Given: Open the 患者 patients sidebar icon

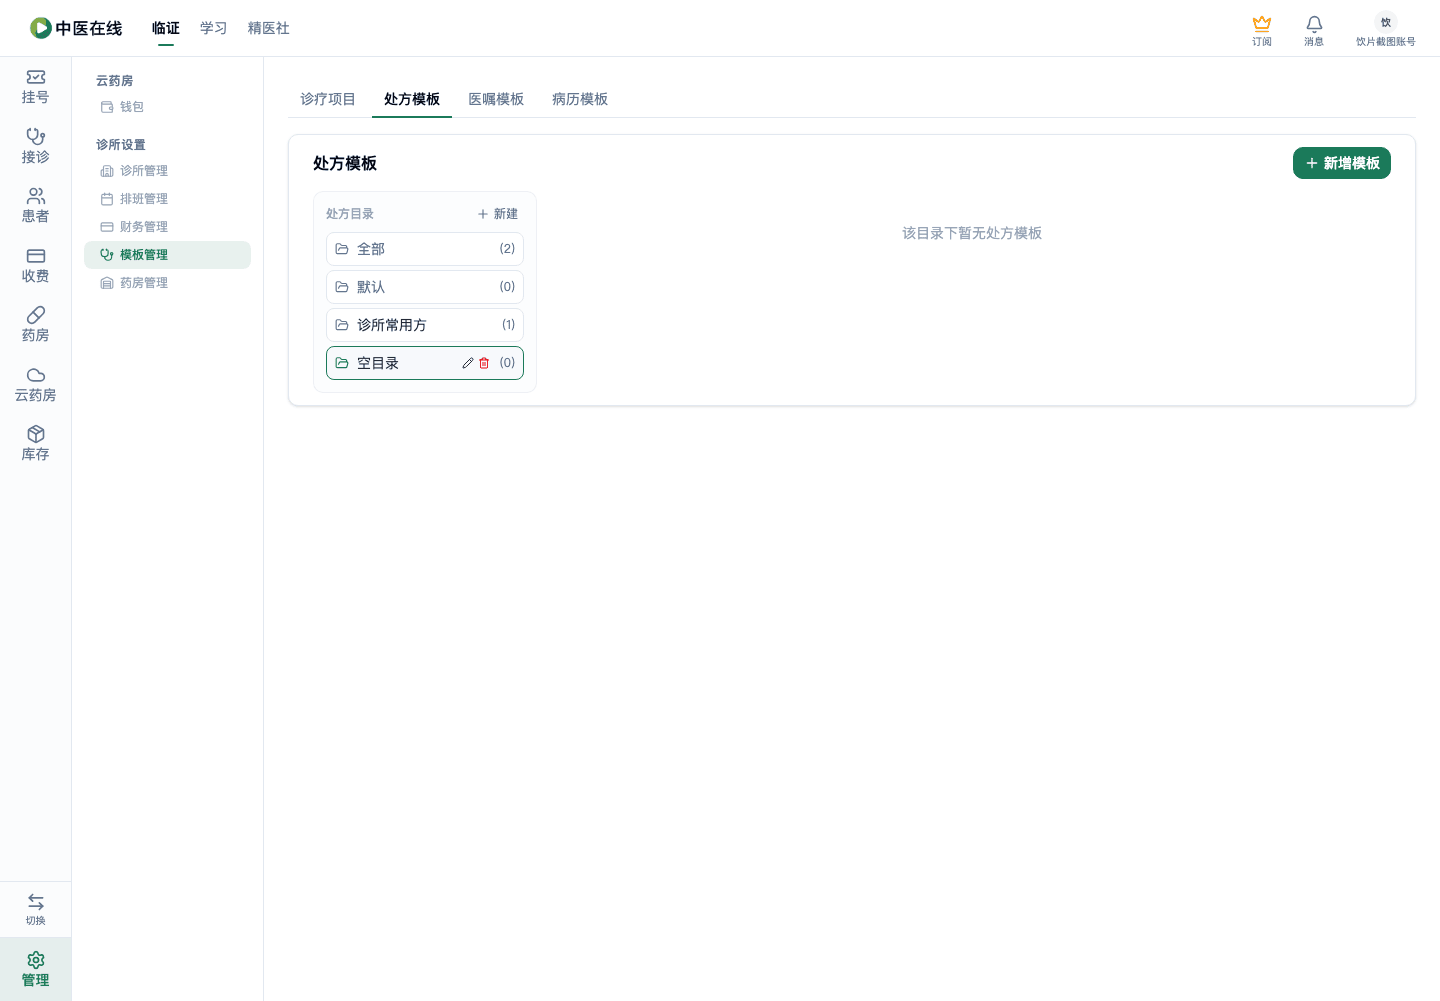Looking at the screenshot, I should 35,206.
